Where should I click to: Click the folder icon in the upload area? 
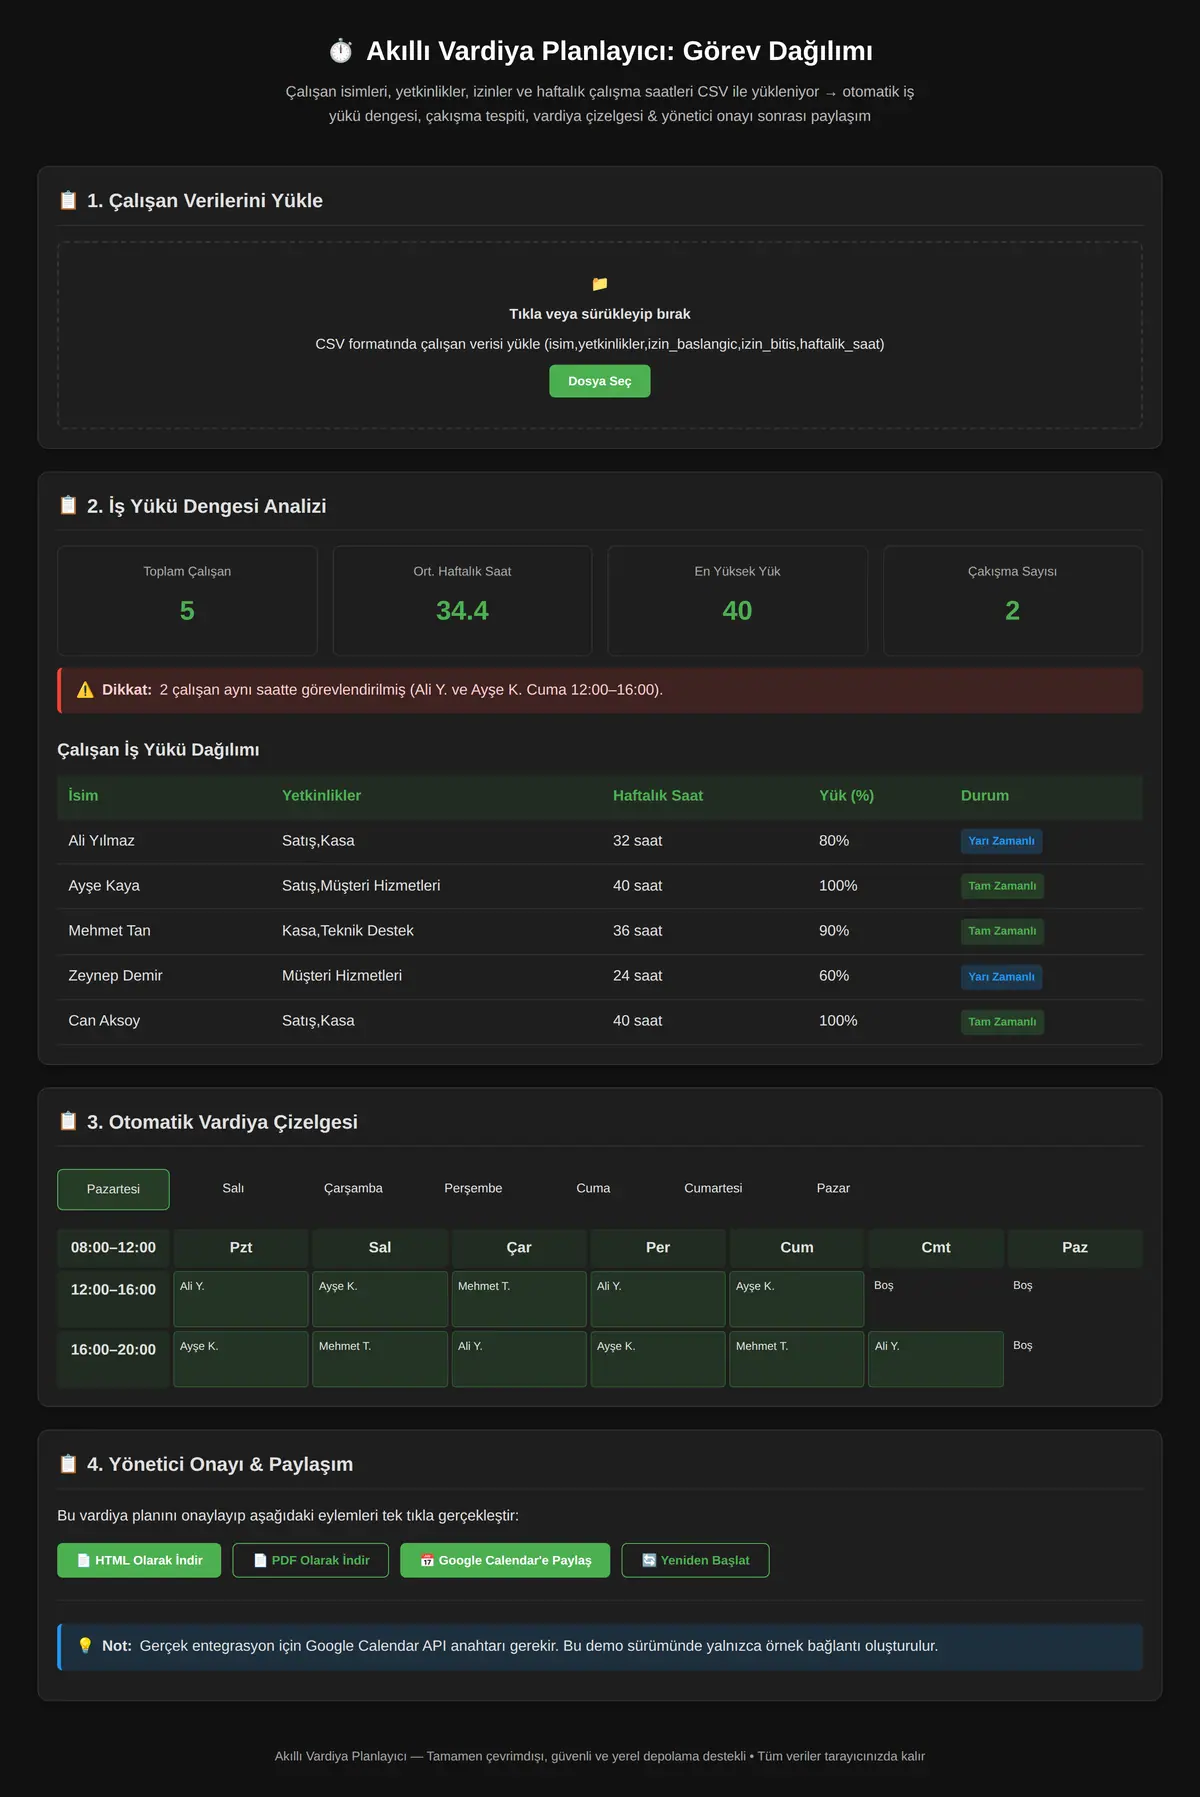pos(600,284)
